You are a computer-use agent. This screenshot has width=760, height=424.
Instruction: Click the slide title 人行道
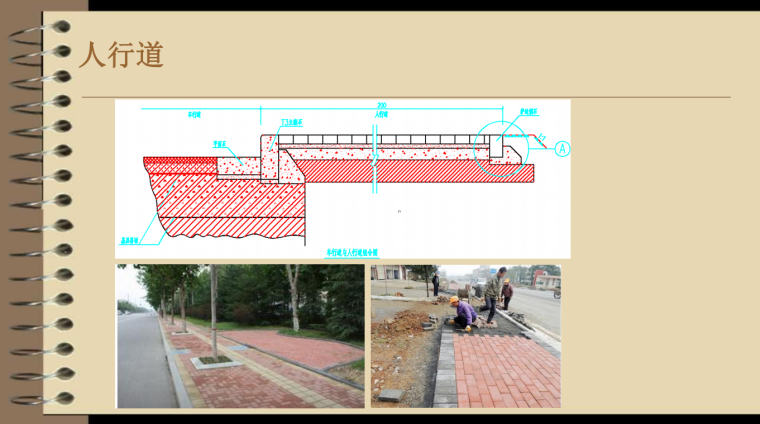point(121,55)
